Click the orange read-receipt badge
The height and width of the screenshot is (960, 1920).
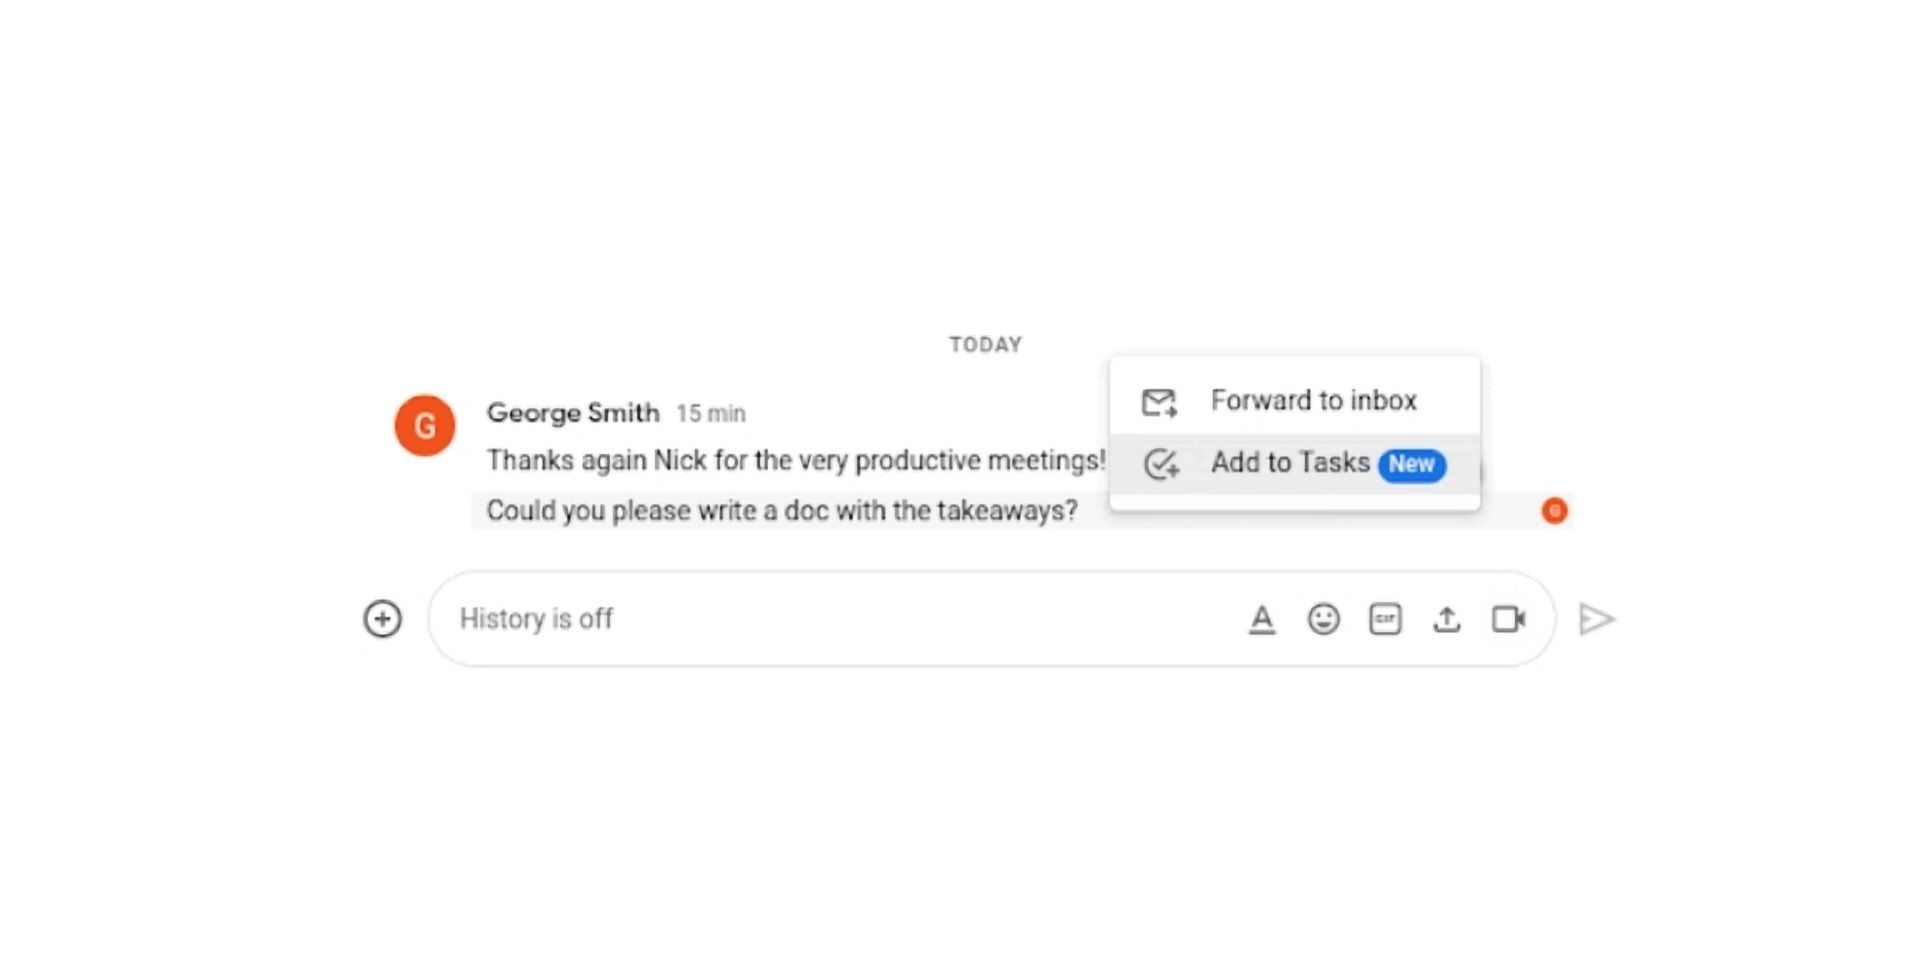point(1554,511)
